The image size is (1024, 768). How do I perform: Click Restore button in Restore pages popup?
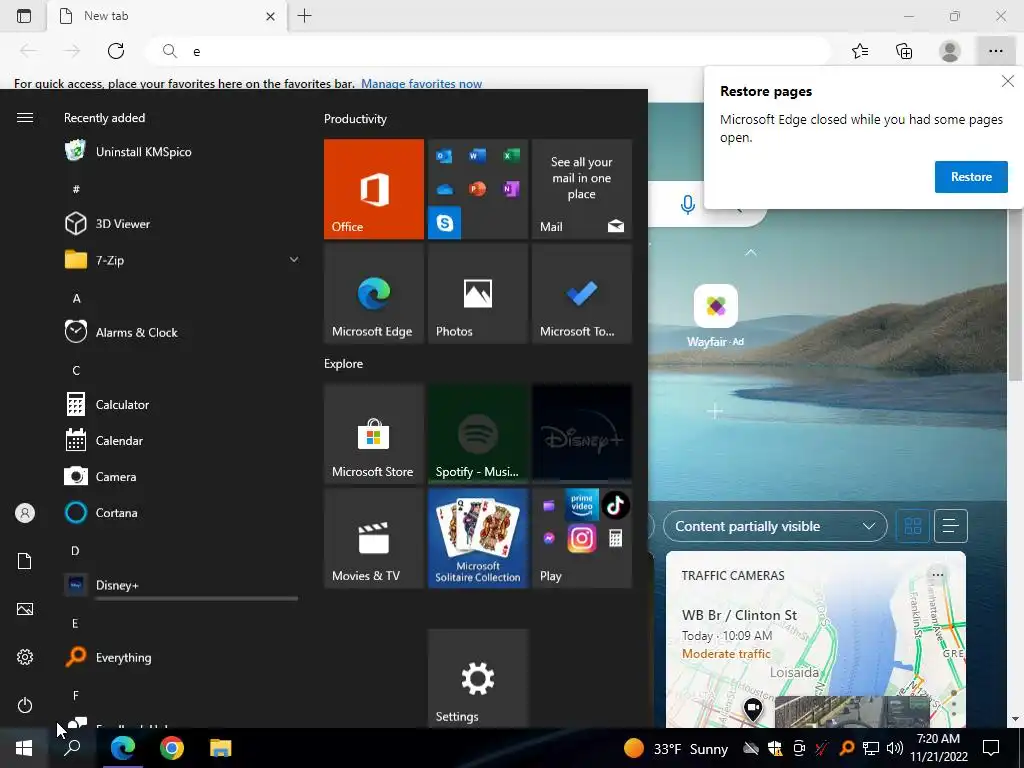tap(970, 177)
